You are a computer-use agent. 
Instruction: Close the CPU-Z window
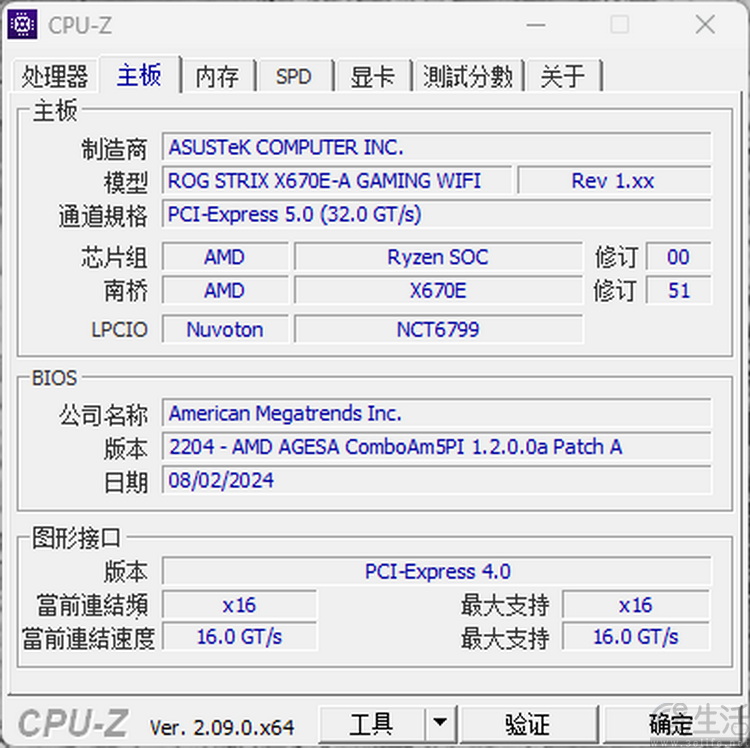click(705, 24)
